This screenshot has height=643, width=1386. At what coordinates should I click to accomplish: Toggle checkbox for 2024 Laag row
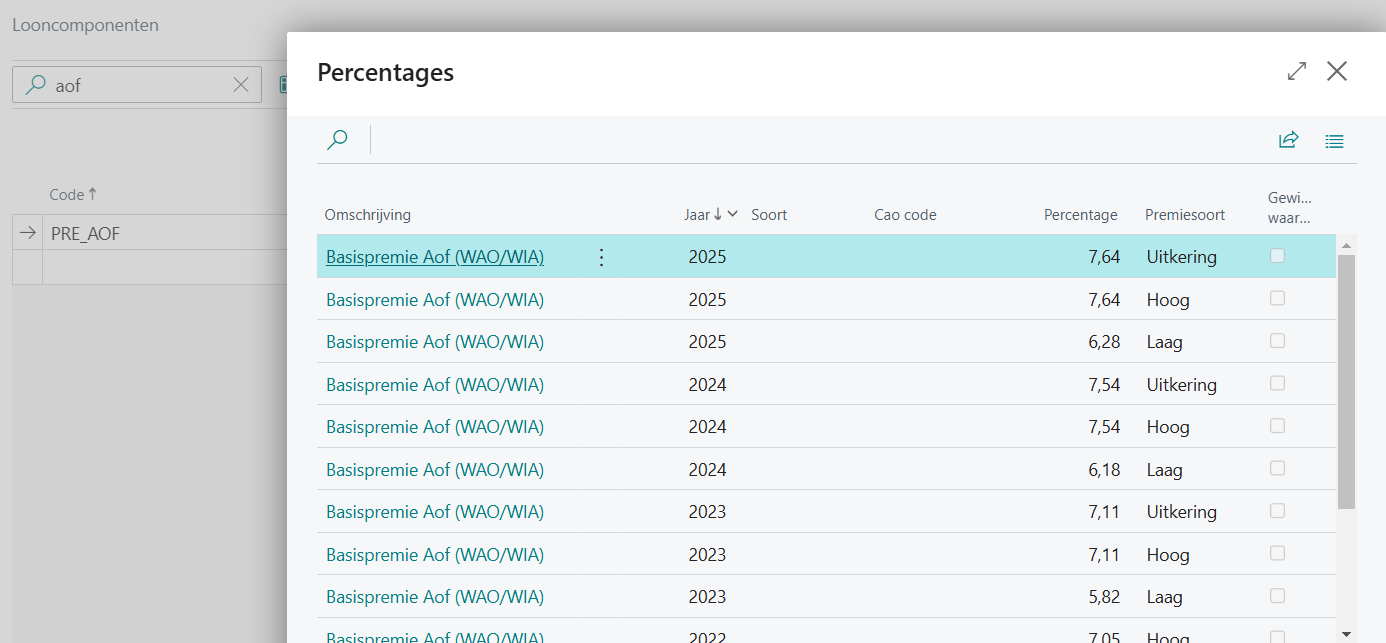pos(1277,469)
